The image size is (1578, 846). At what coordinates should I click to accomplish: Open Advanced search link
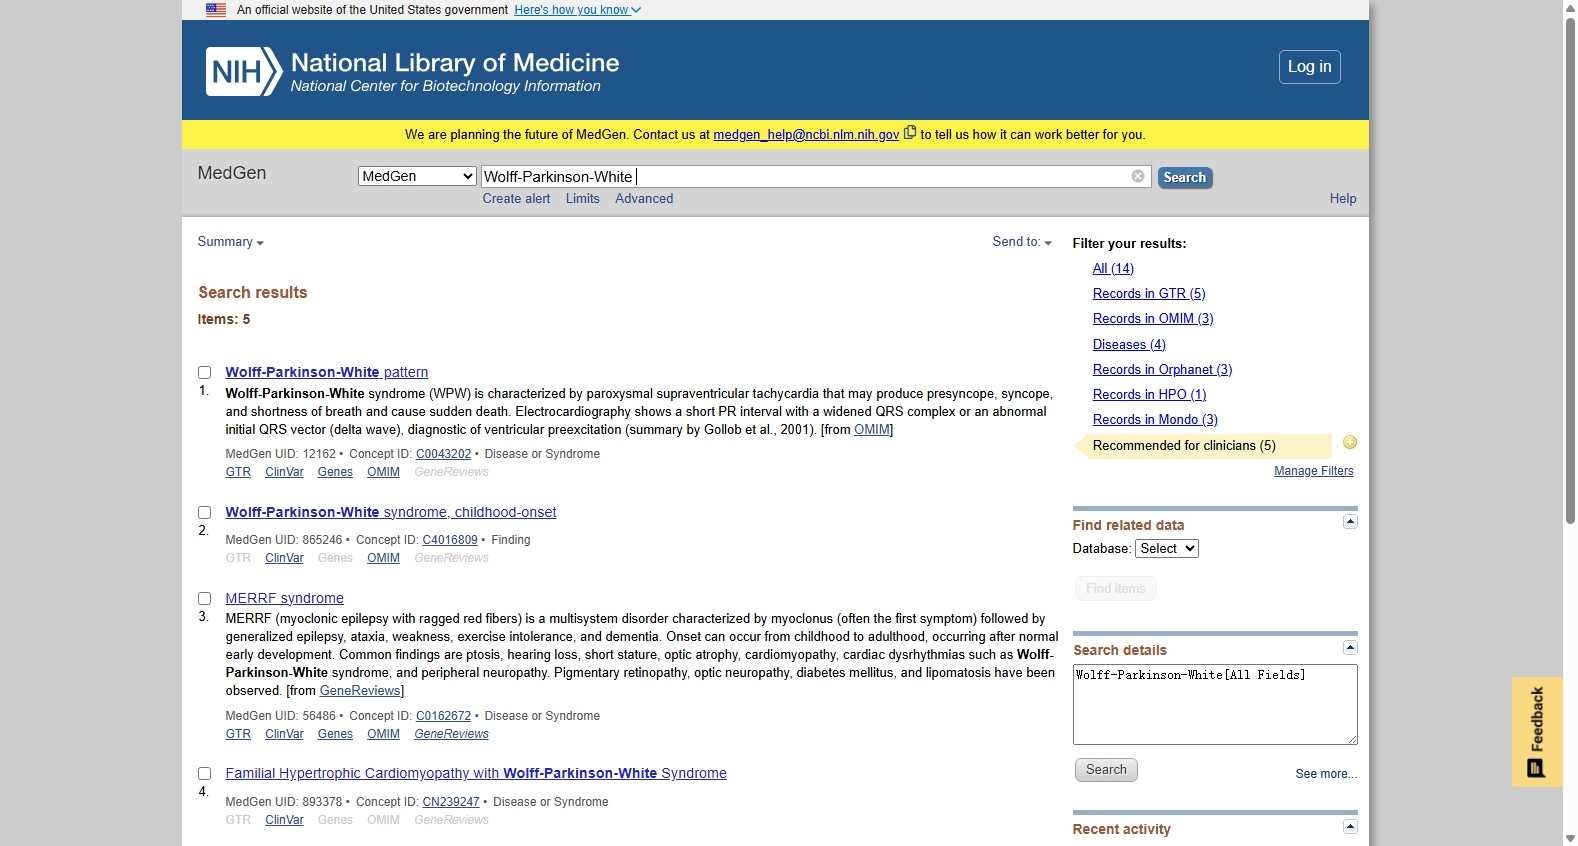[x=644, y=199]
